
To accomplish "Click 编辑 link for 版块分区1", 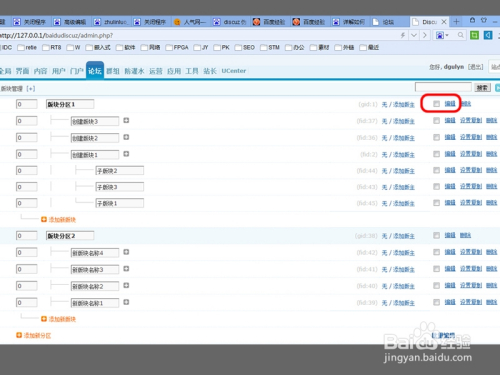I will (x=450, y=104).
